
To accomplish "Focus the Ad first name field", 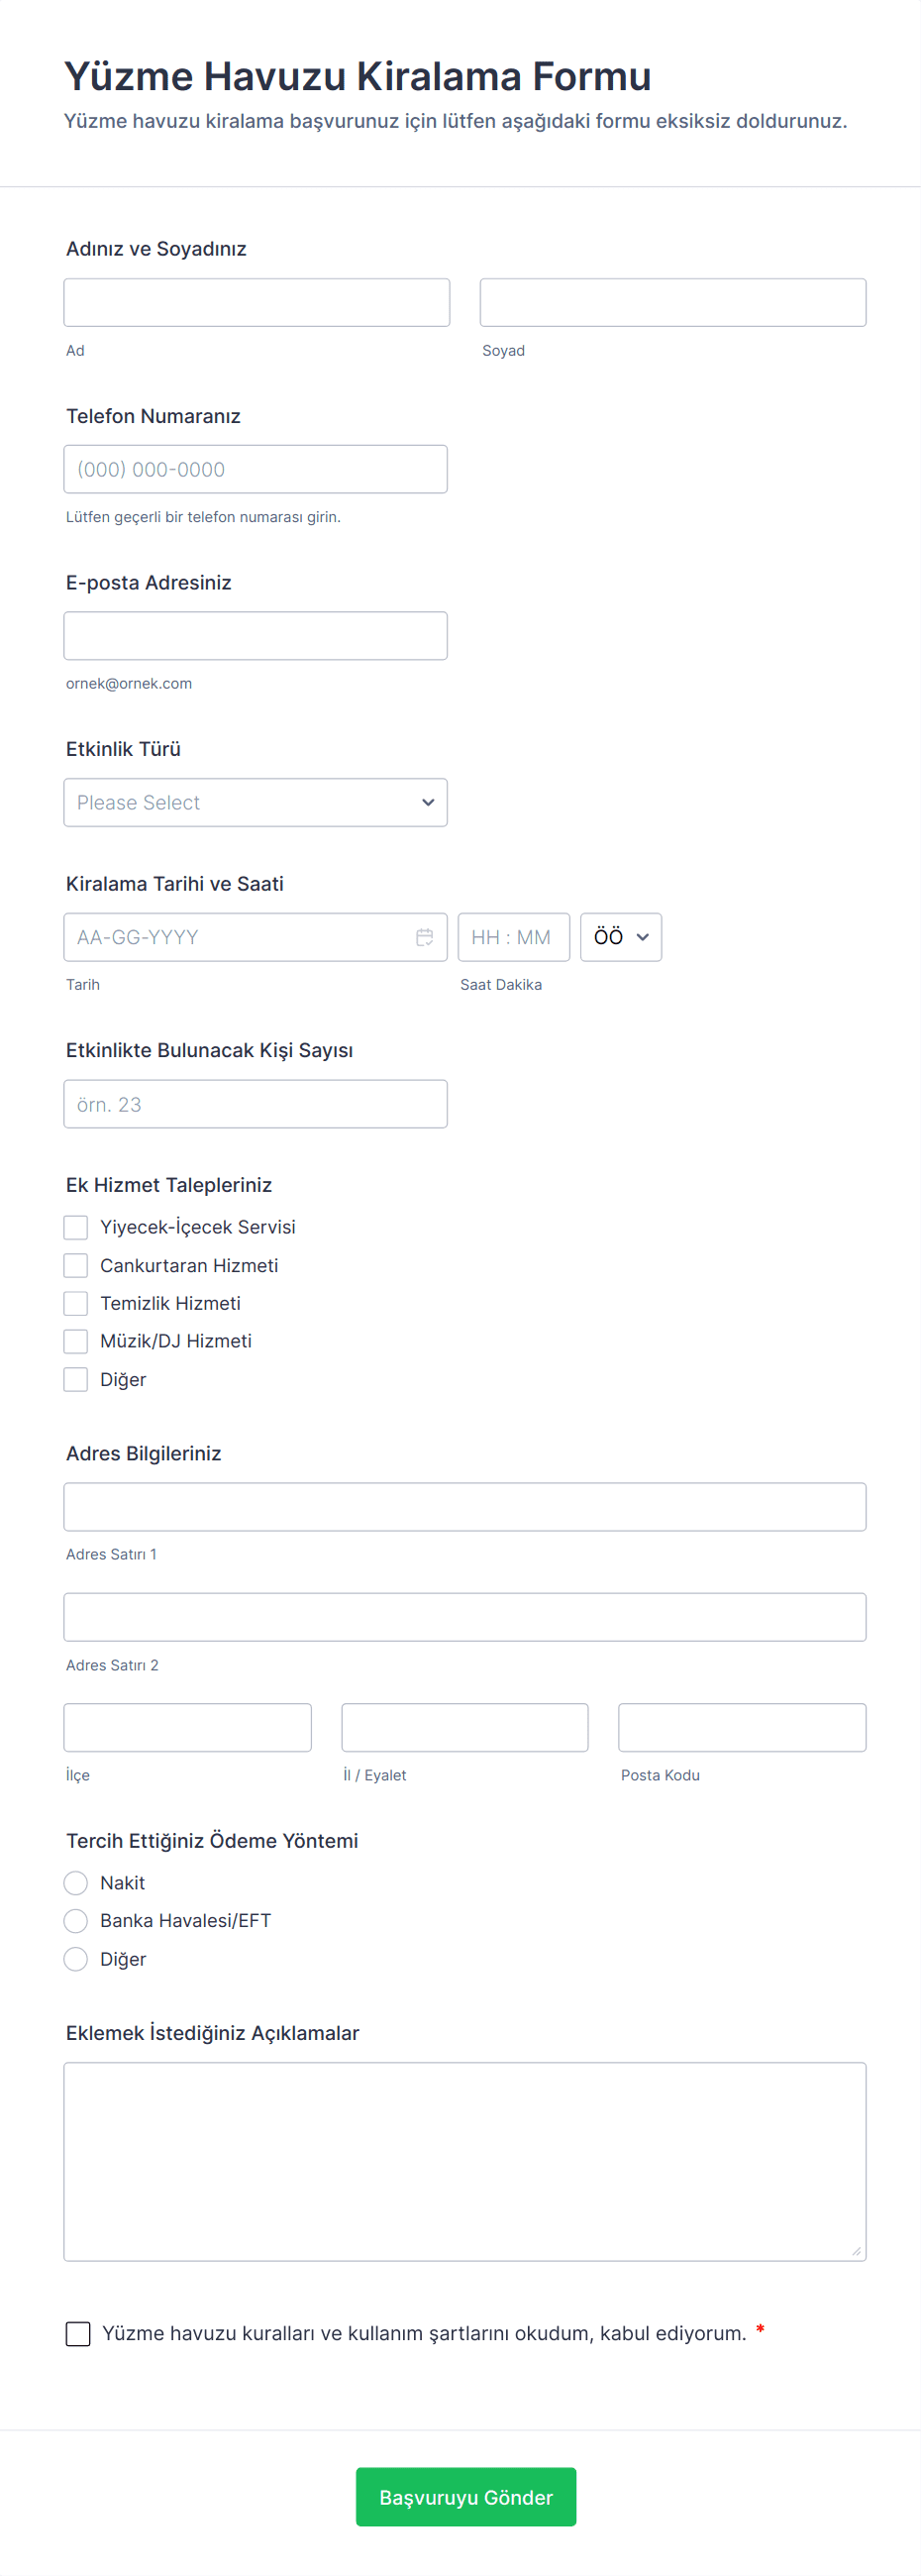I will point(256,302).
